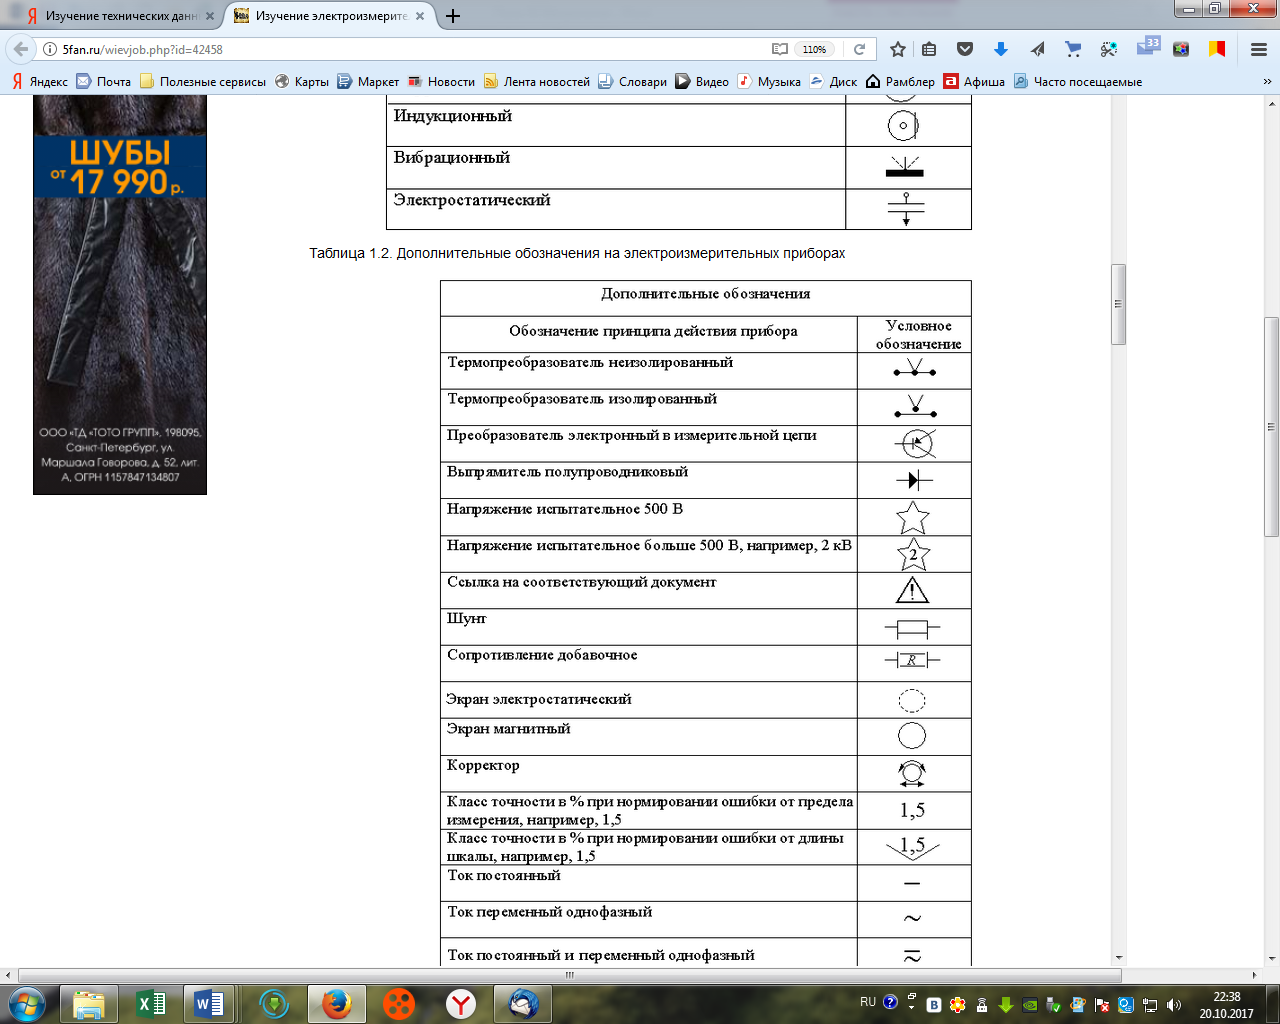Open Windows Explorer from the taskbar
1280x1024 pixels.
tap(89, 1003)
